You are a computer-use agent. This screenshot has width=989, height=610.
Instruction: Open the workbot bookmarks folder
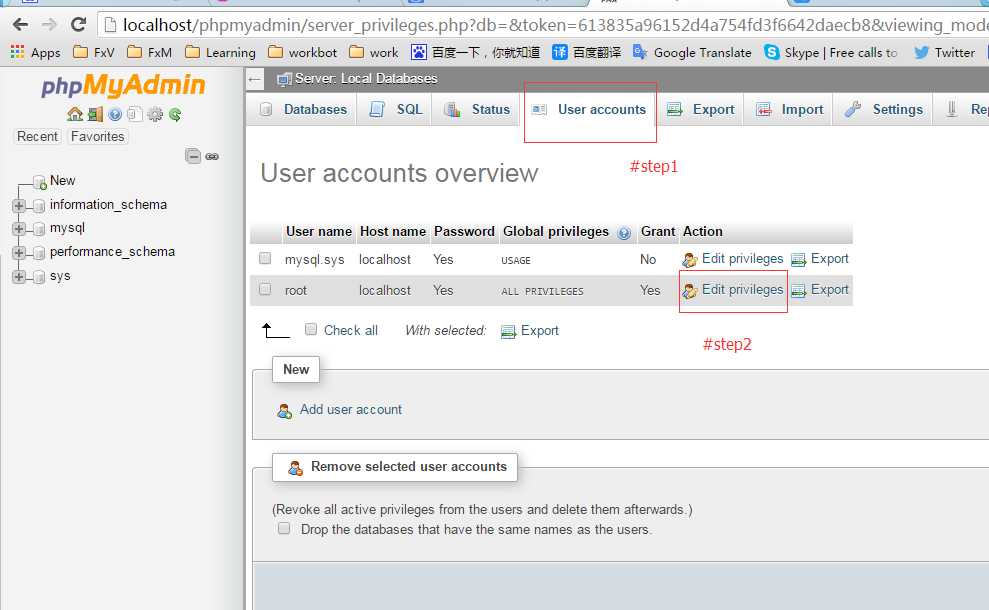pos(302,52)
